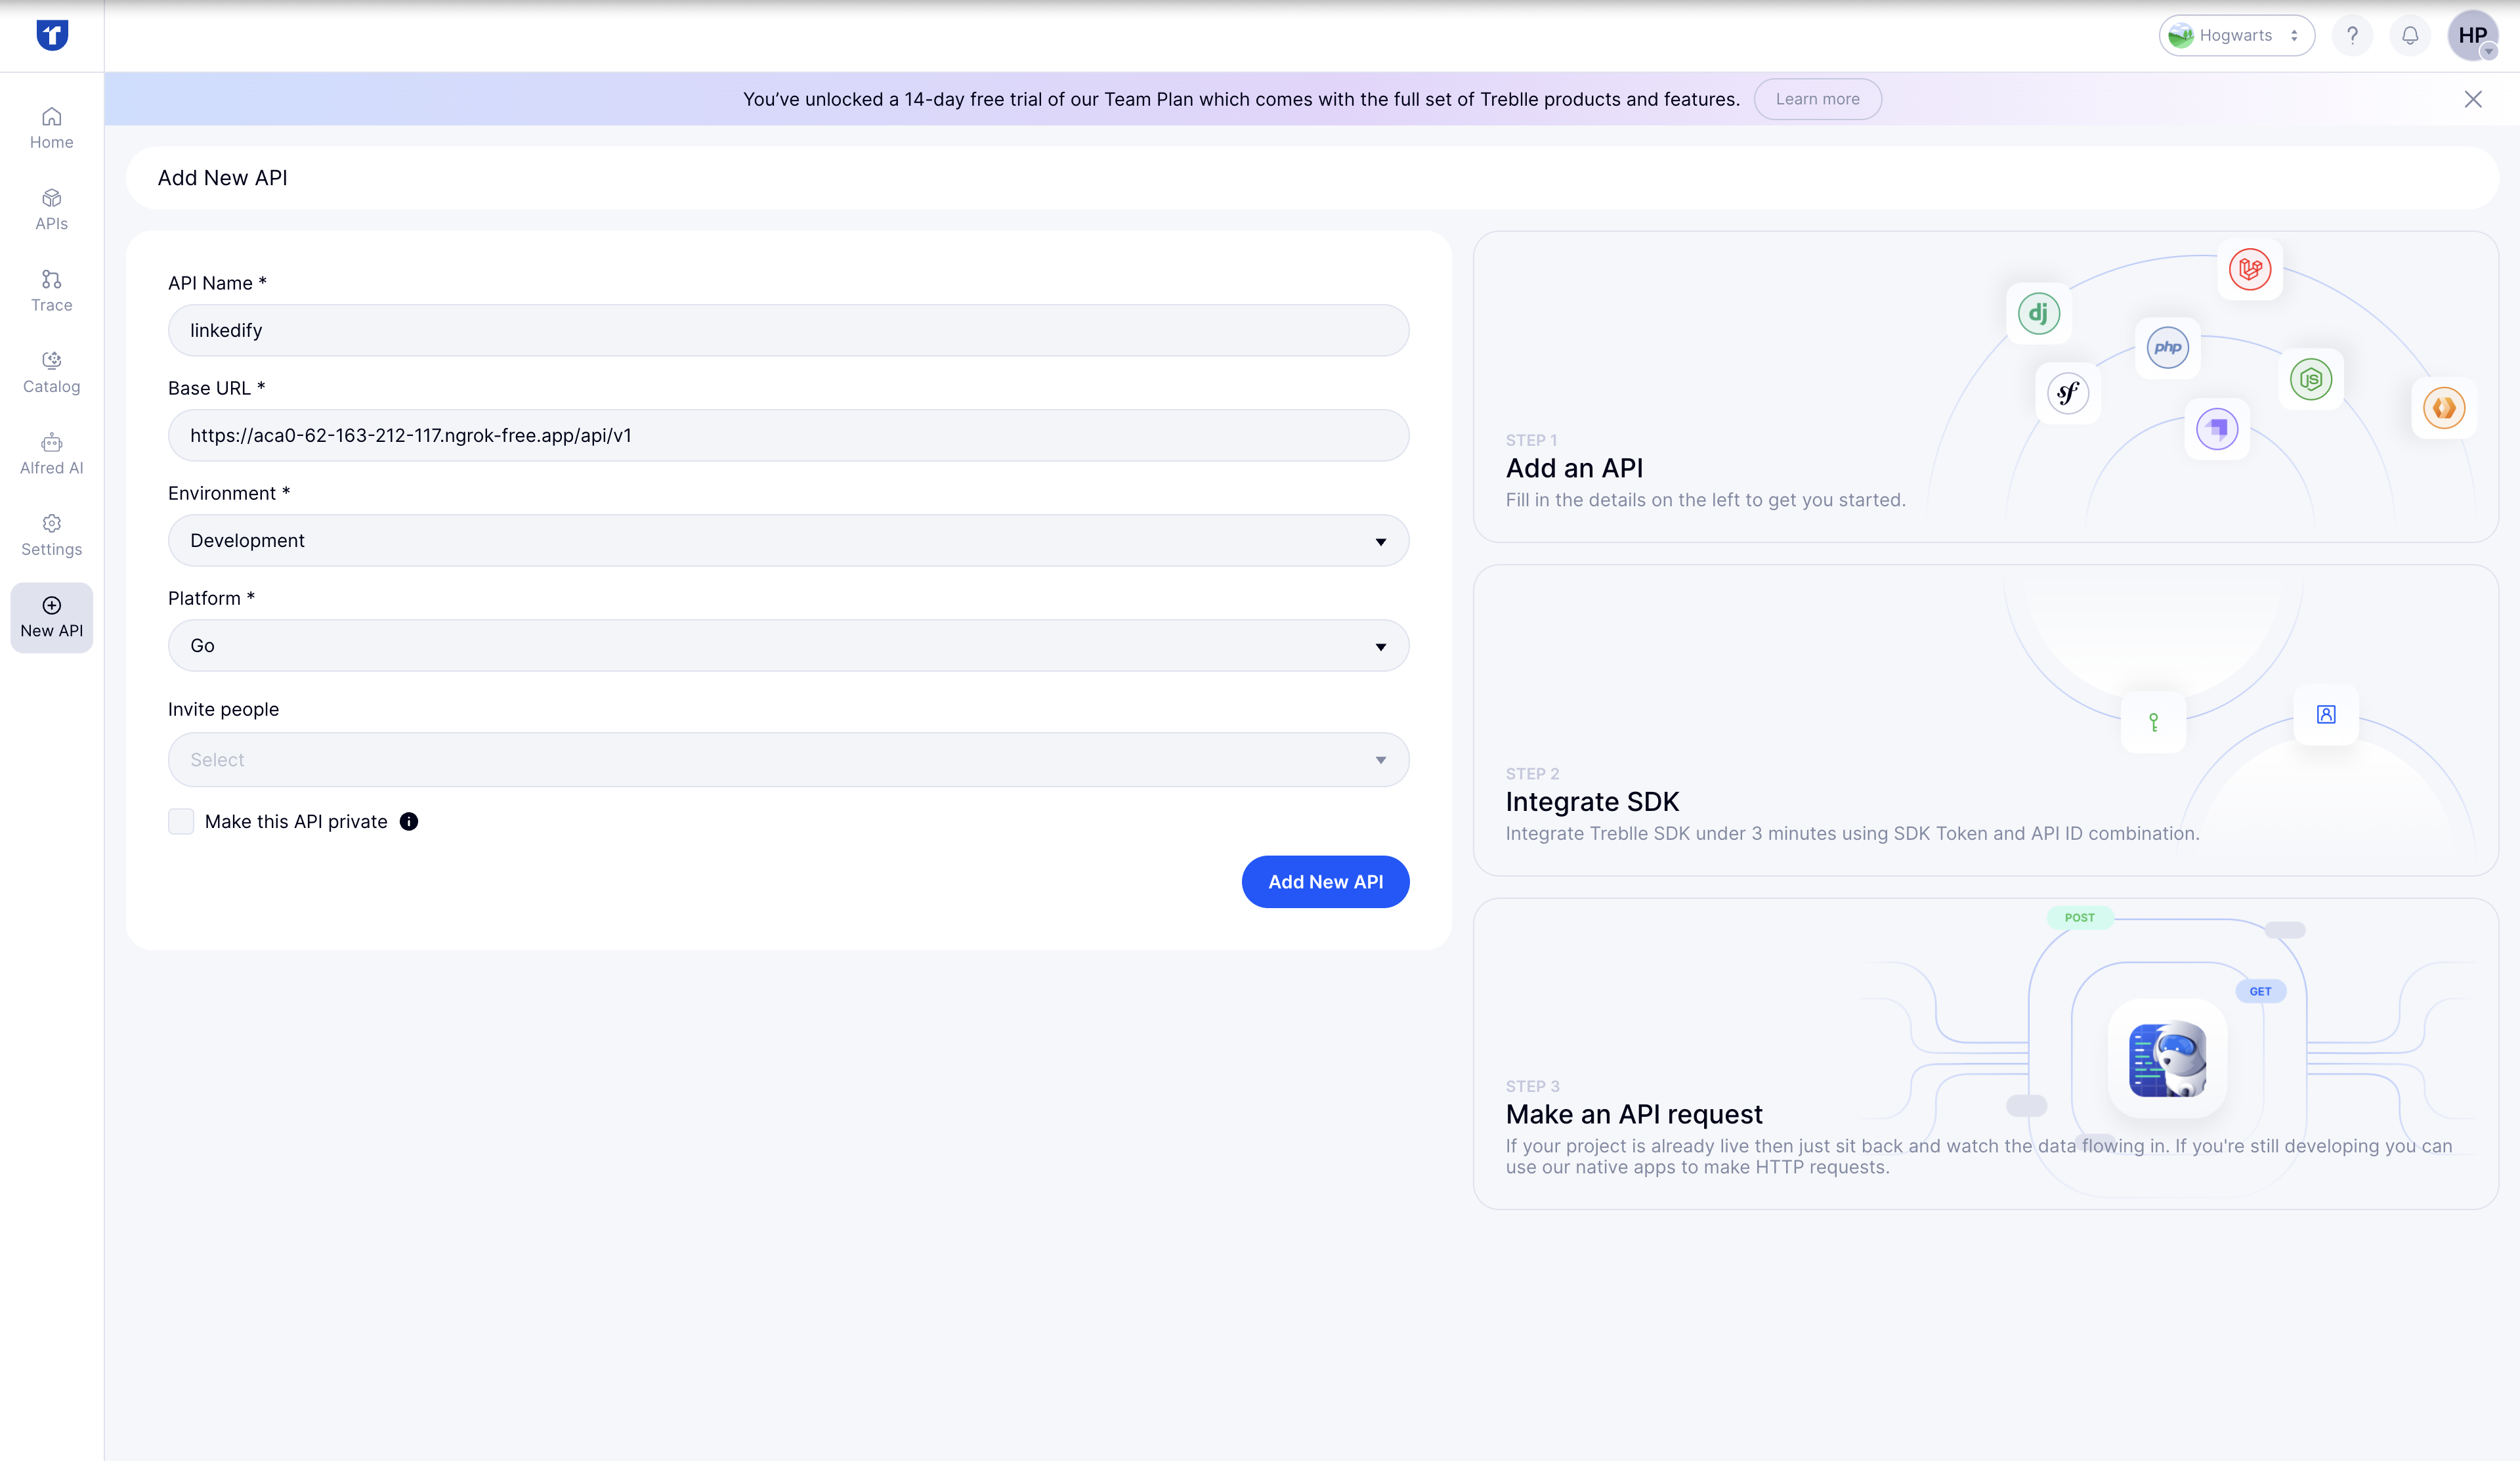Image resolution: width=2520 pixels, height=1461 pixels.
Task: Open the Invite people select box
Action: point(788,760)
